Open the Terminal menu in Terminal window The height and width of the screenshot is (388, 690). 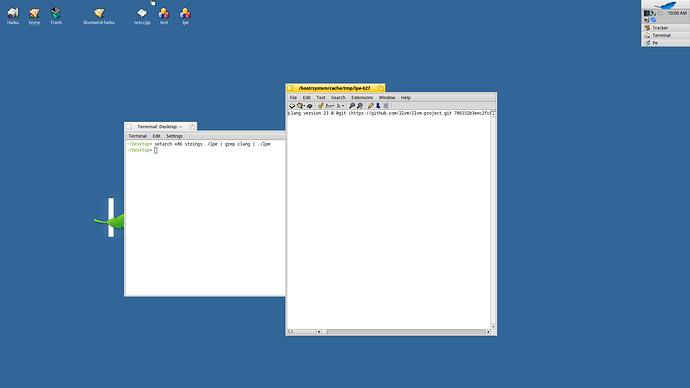pyautogui.click(x=137, y=136)
